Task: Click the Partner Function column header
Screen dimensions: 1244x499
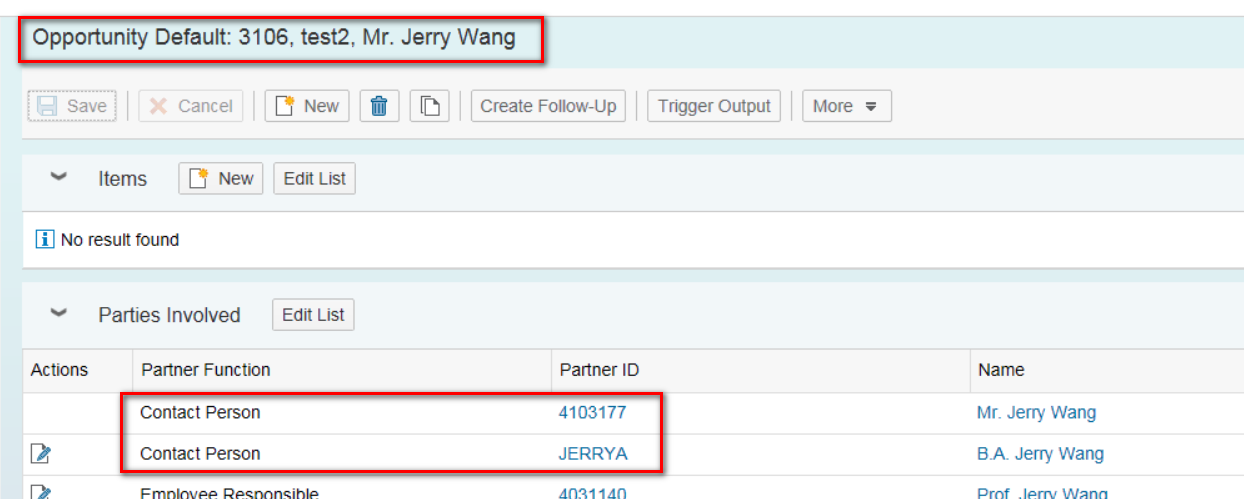Action: click(206, 370)
